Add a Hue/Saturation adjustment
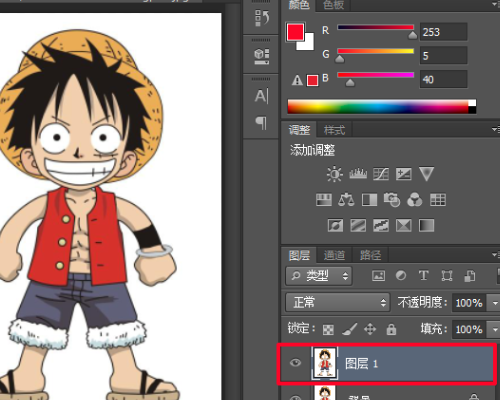The image size is (500, 400). click(x=324, y=200)
